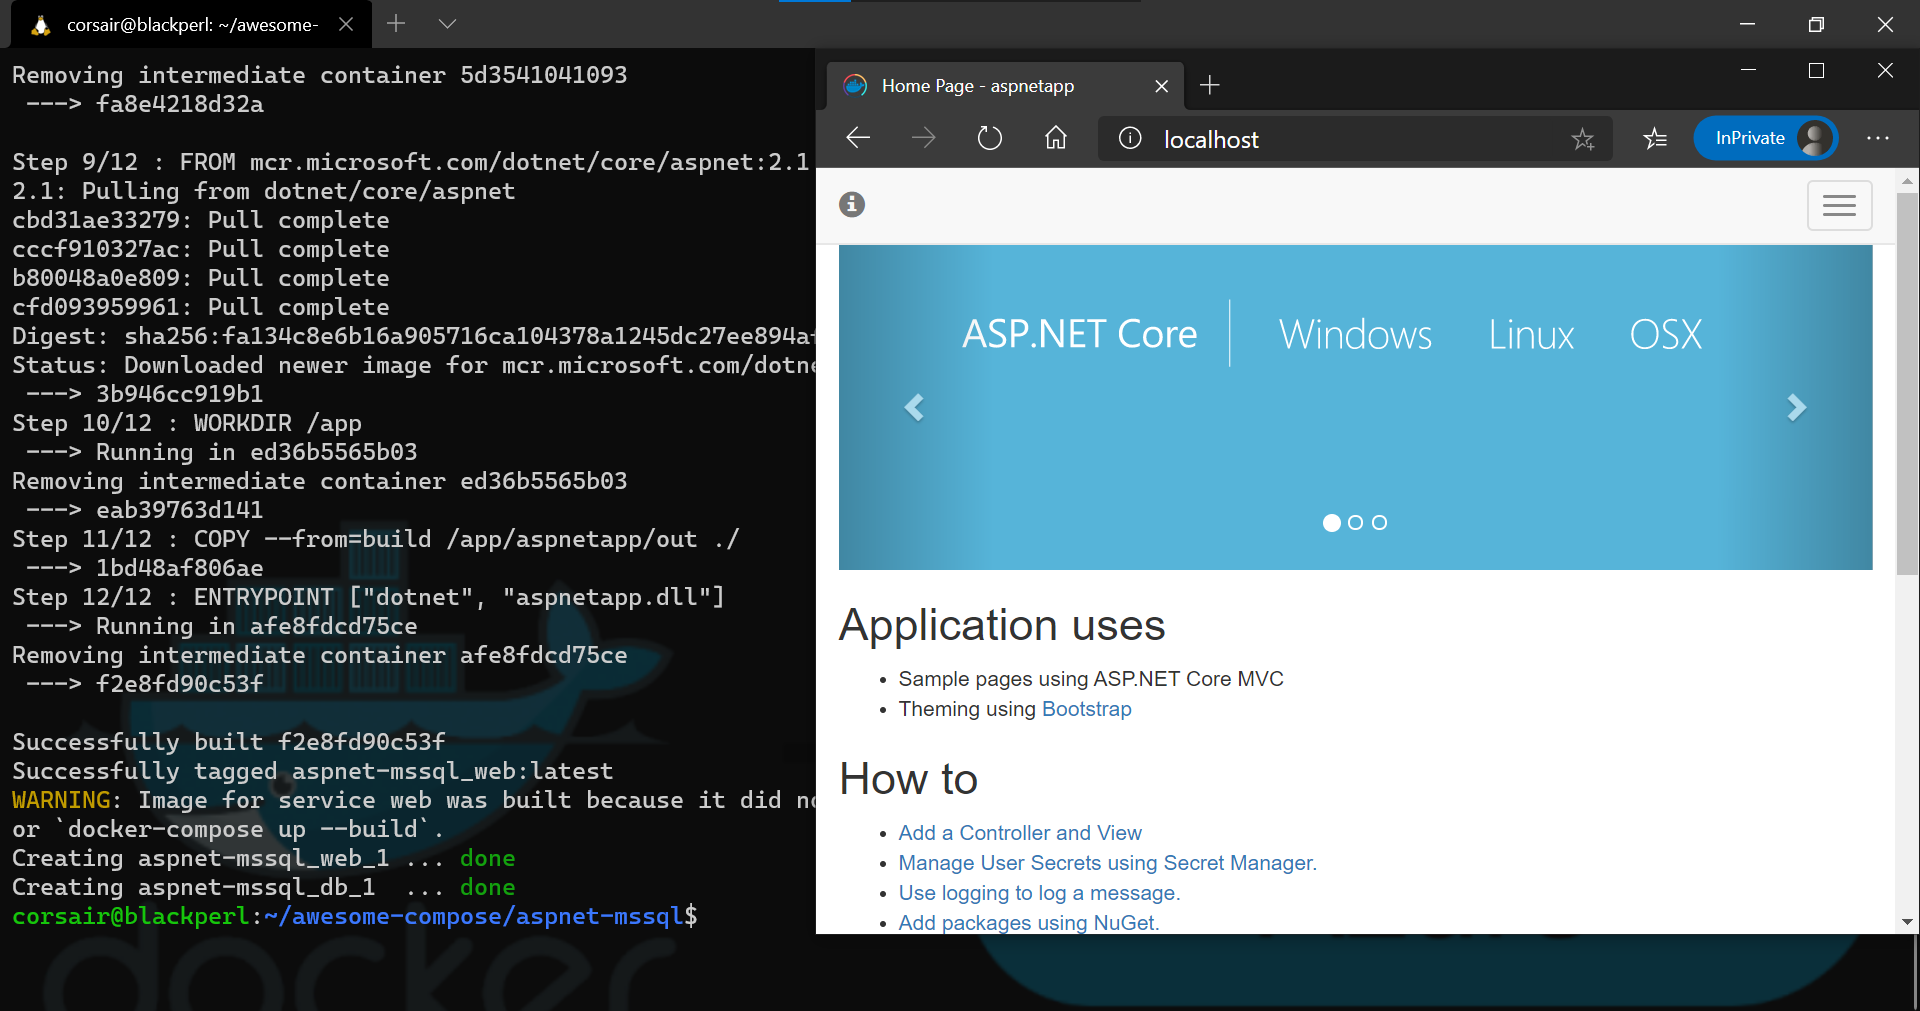Select the third carousel indicator dot
This screenshot has height=1011, width=1920.
[x=1379, y=523]
